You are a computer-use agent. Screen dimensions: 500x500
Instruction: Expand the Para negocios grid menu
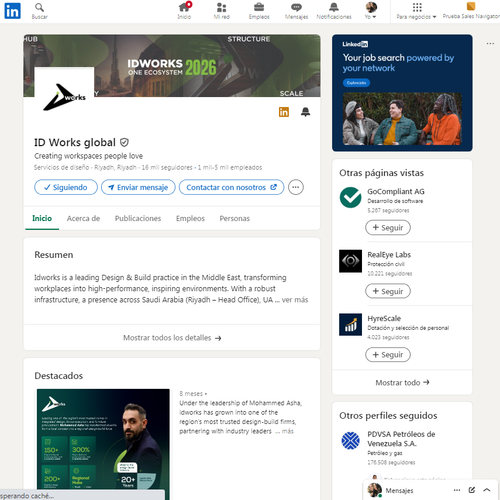(x=417, y=11)
